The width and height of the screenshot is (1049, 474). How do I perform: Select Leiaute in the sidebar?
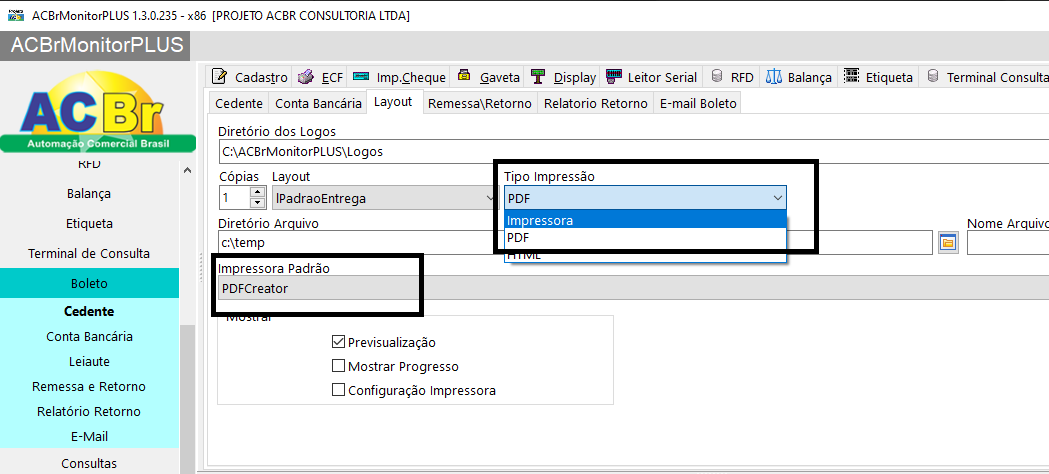[x=89, y=362]
